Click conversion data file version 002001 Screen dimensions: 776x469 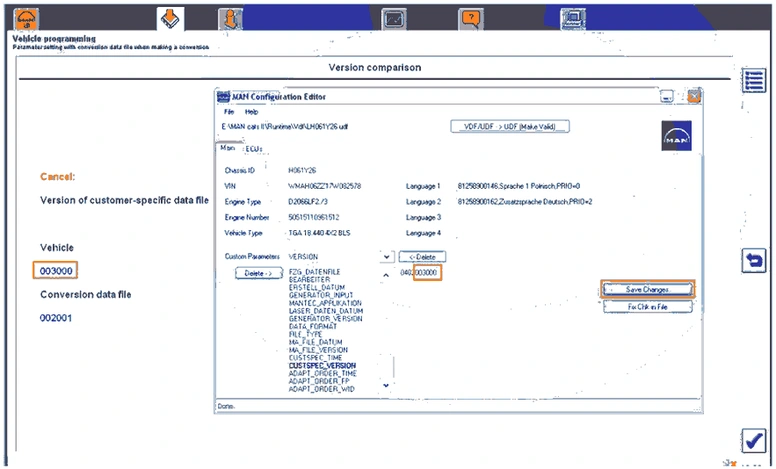[x=56, y=318]
